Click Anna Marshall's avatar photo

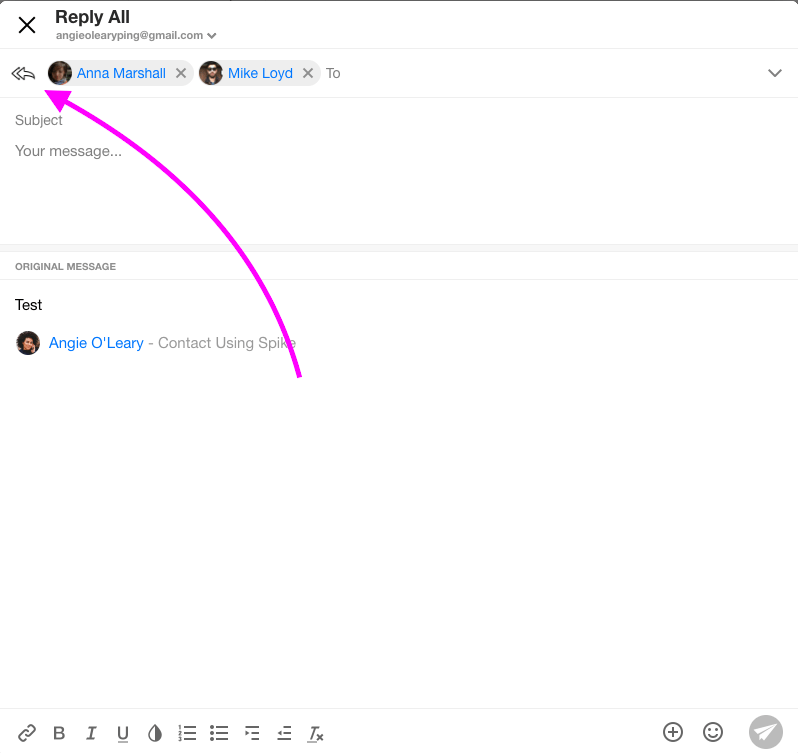(x=60, y=73)
